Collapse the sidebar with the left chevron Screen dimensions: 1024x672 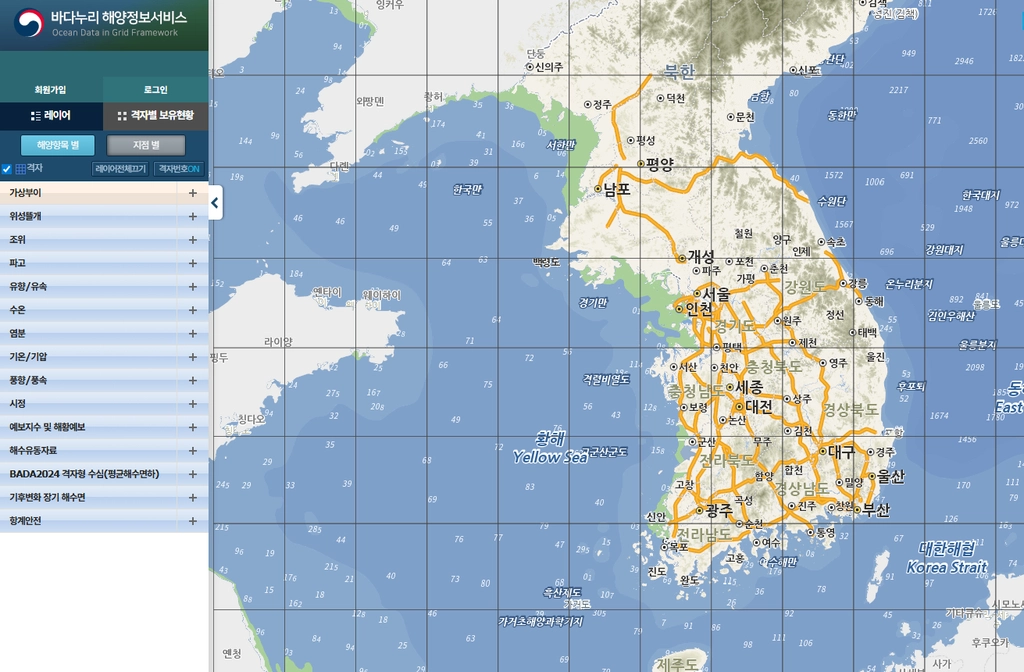(x=215, y=203)
